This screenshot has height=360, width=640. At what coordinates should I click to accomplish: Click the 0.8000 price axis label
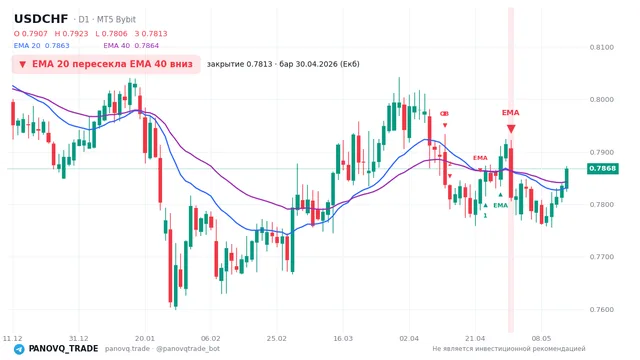[602, 100]
